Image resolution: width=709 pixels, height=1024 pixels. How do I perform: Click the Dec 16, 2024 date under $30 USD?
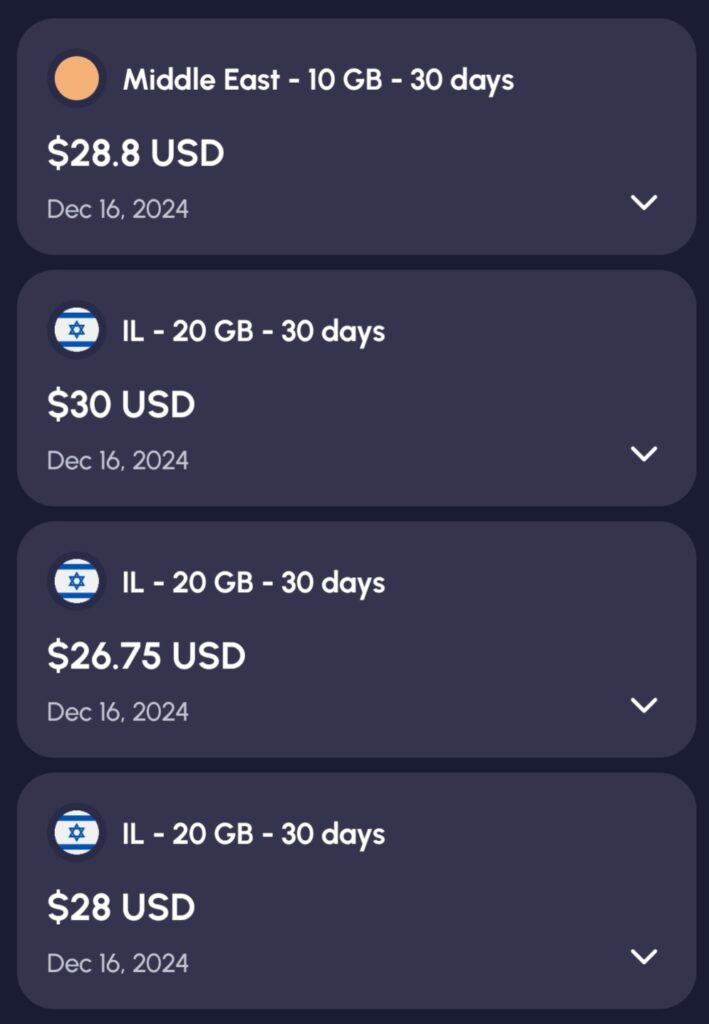pyautogui.click(x=117, y=461)
